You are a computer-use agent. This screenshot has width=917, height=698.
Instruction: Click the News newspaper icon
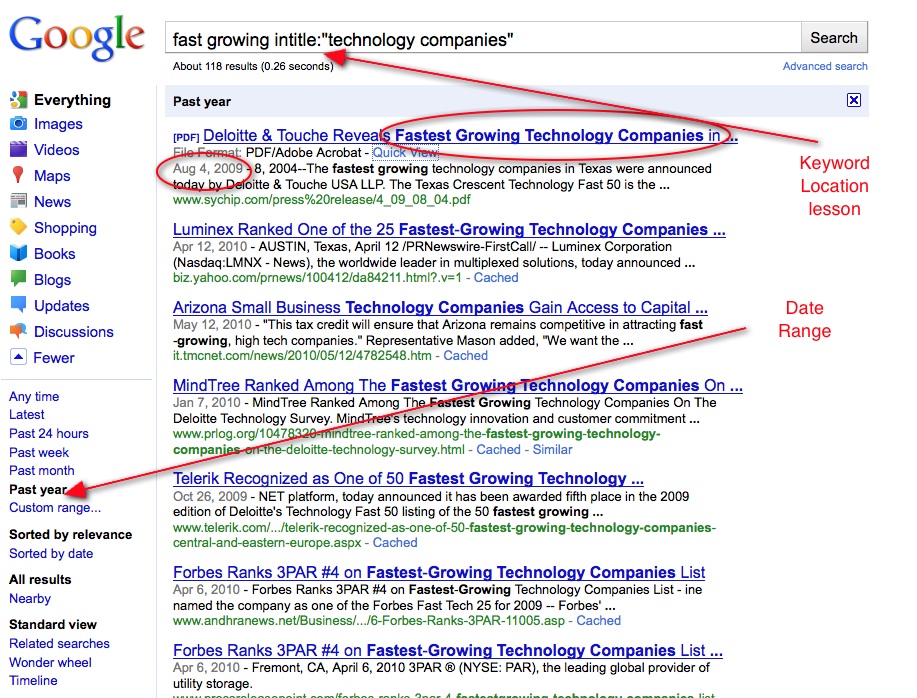pyautogui.click(x=18, y=201)
